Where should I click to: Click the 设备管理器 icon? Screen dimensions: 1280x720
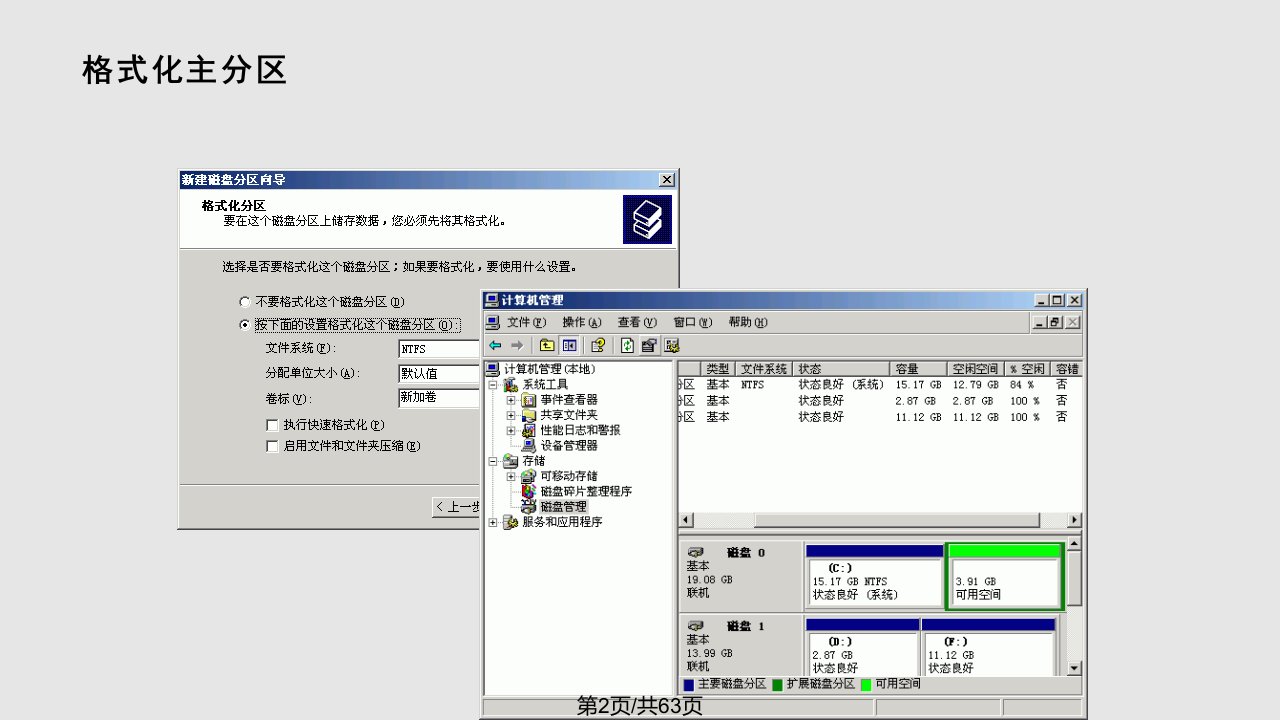[x=529, y=446]
